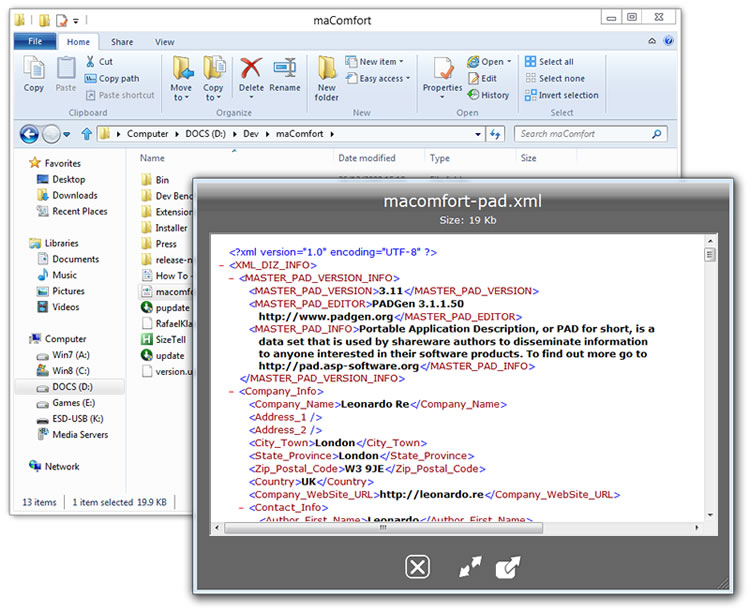The image size is (750, 612).
Task: Select Recent Places in the navigation pane
Action: 72,211
